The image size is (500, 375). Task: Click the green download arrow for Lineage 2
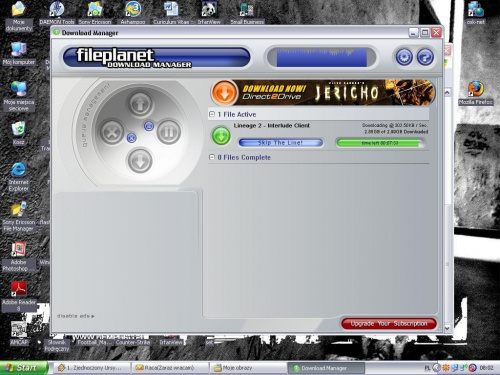point(221,136)
